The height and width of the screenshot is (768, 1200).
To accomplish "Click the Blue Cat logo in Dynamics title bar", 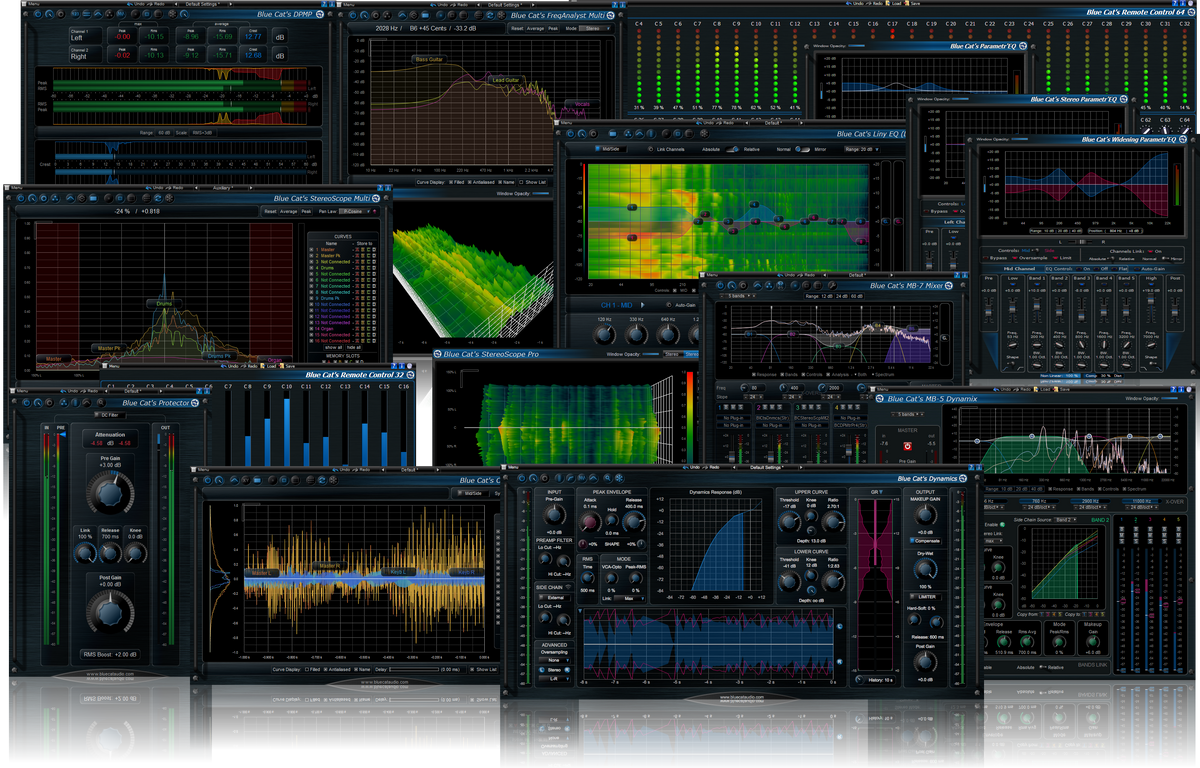I will 962,477.
